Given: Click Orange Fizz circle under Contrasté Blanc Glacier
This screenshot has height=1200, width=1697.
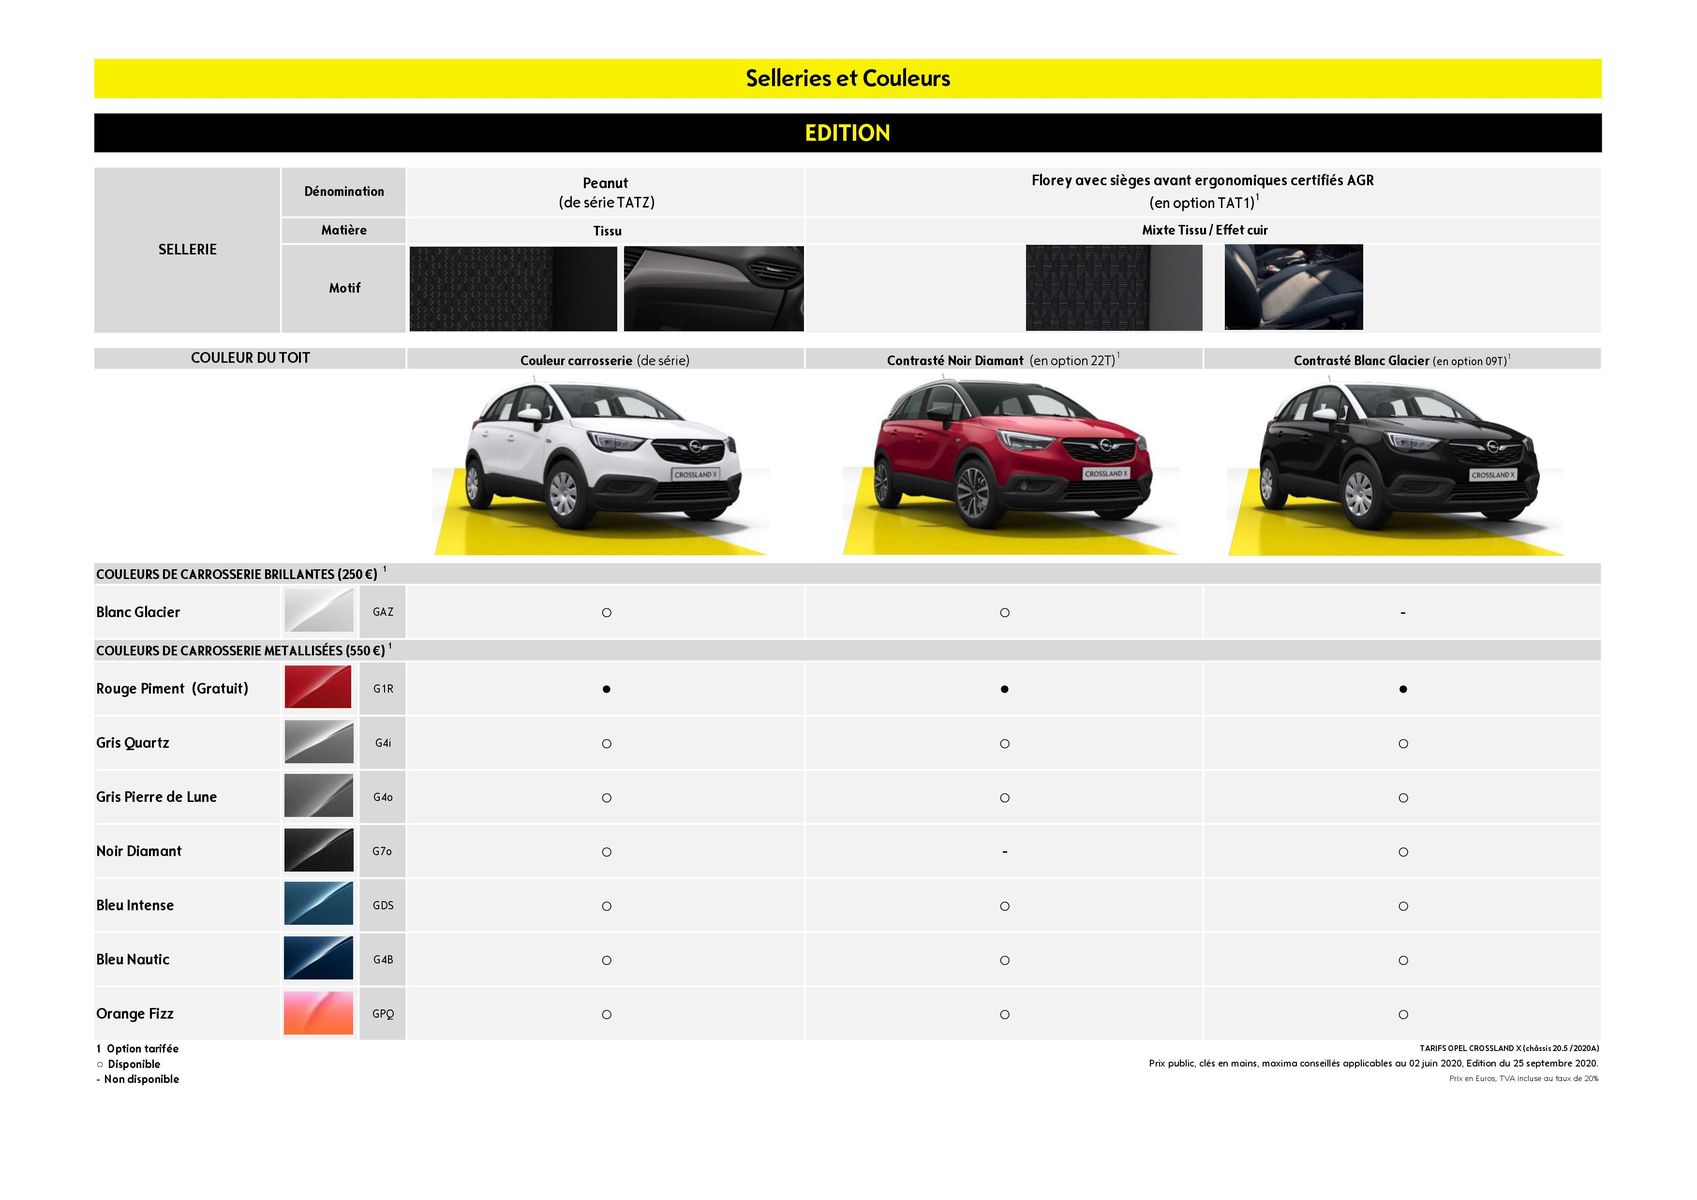Looking at the screenshot, I should (1403, 1014).
